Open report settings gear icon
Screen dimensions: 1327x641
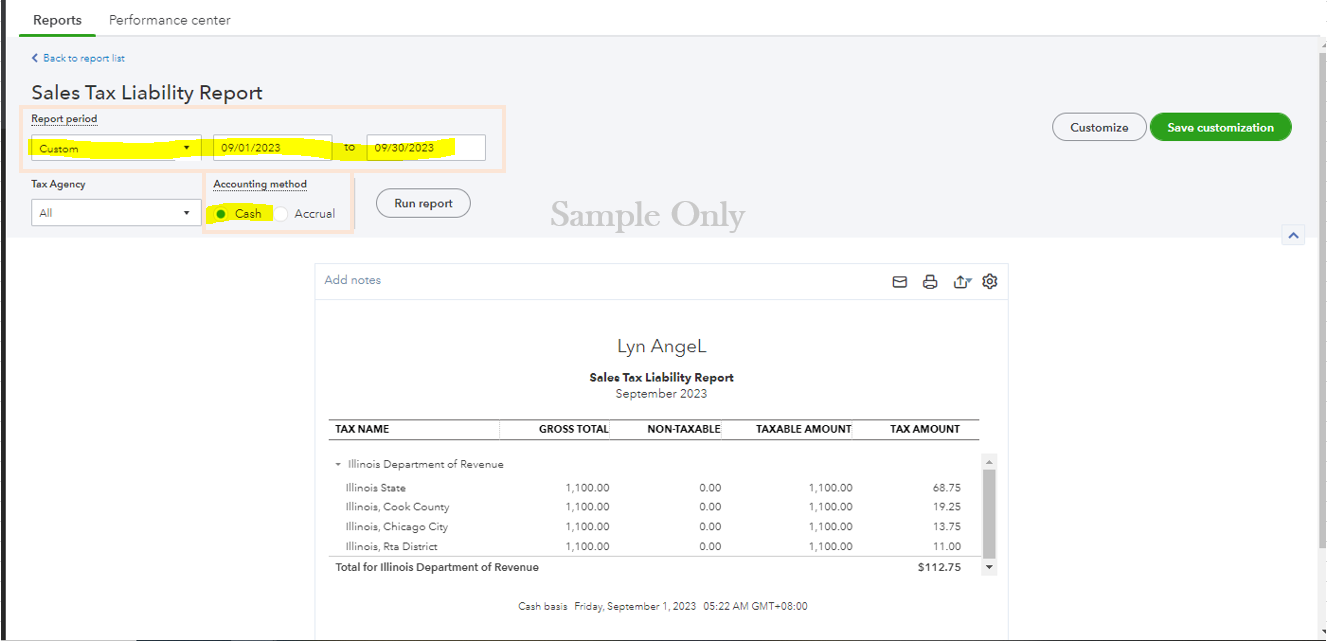(990, 281)
